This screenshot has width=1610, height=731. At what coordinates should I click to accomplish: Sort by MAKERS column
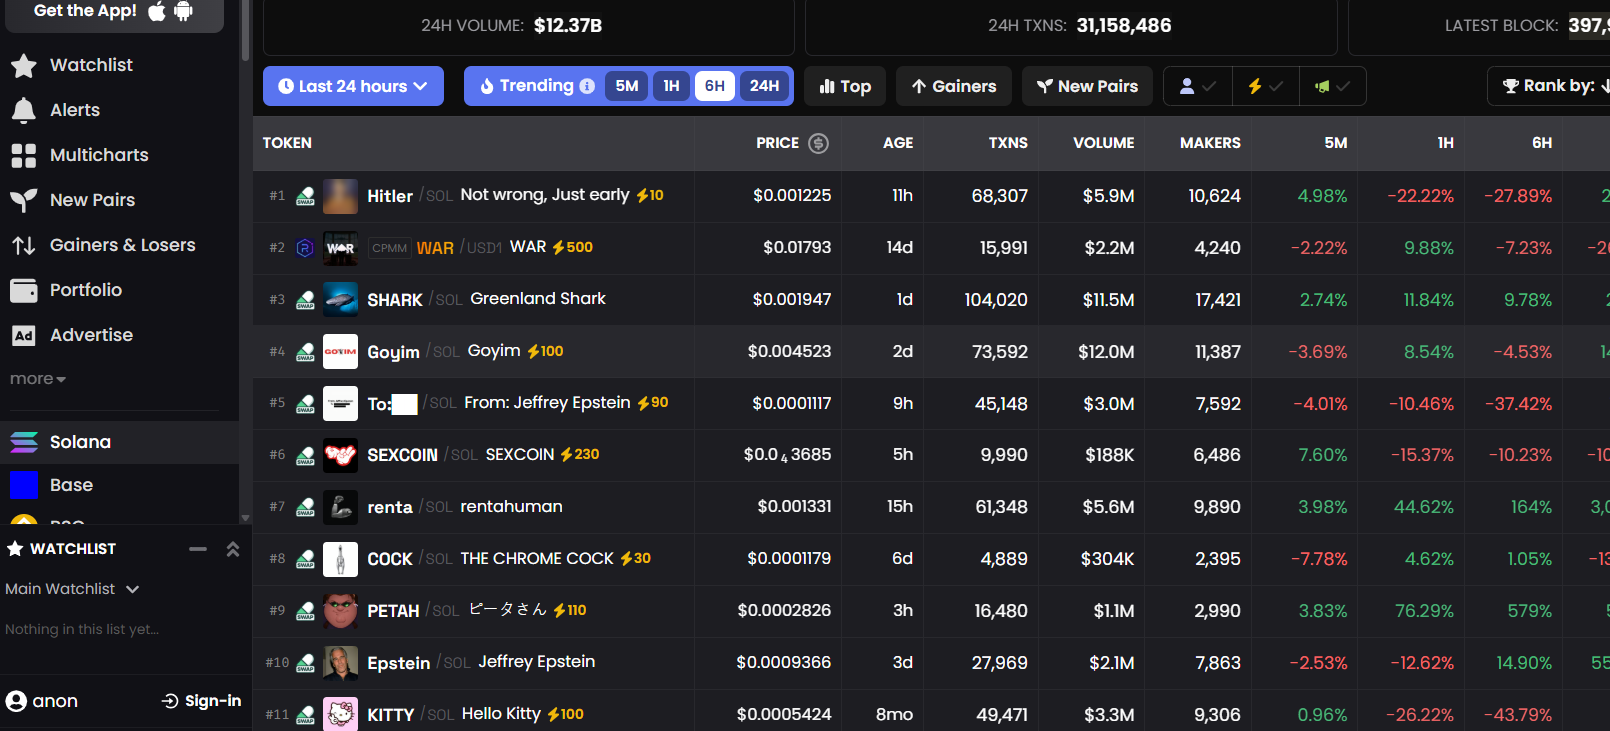(1210, 143)
